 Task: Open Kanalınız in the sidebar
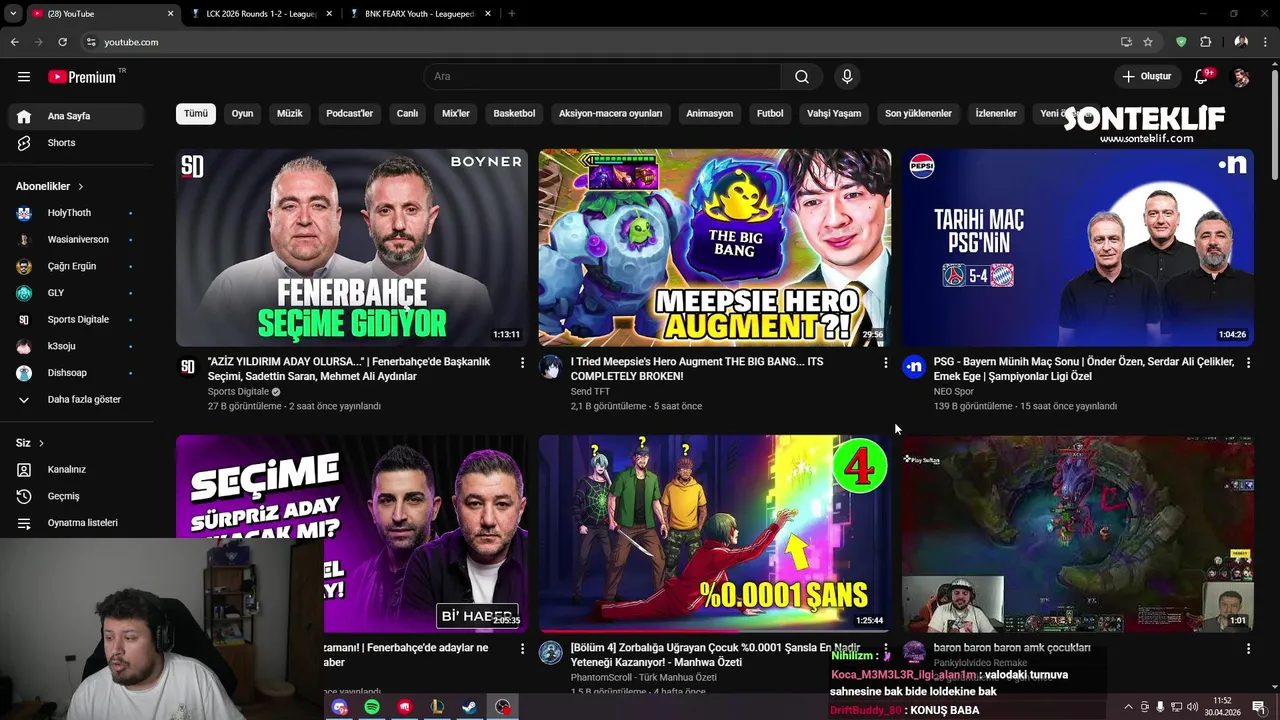[x=76, y=469]
